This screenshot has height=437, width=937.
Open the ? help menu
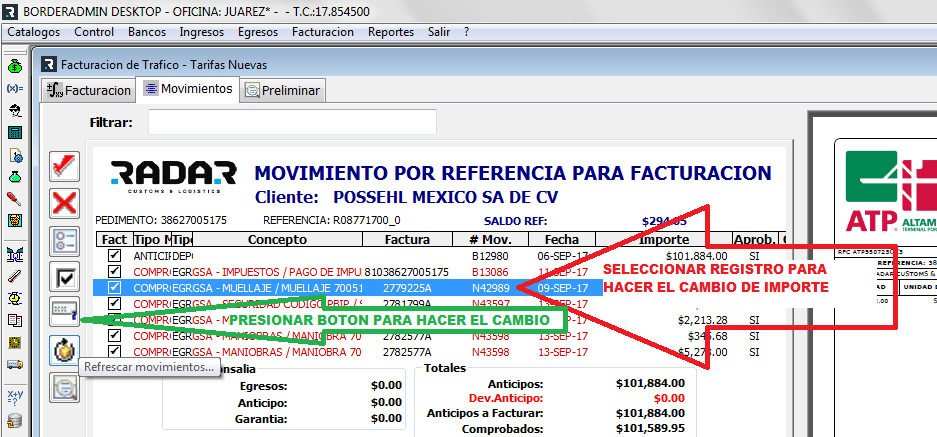[x=467, y=32]
